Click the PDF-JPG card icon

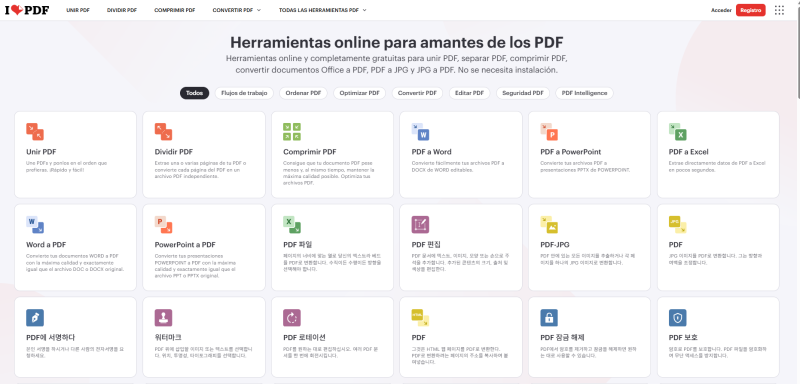[549, 224]
